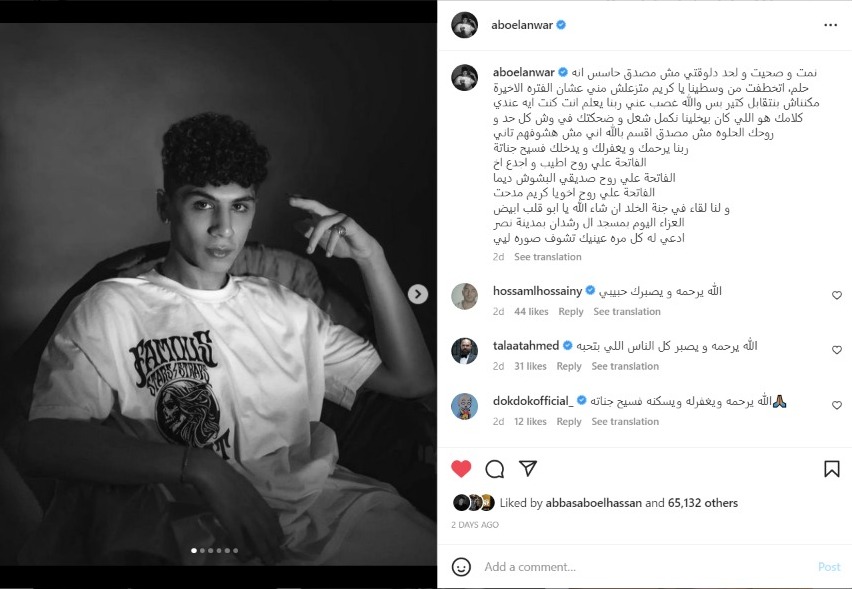
Task: Open the comment speech bubble icon
Action: click(x=494, y=469)
